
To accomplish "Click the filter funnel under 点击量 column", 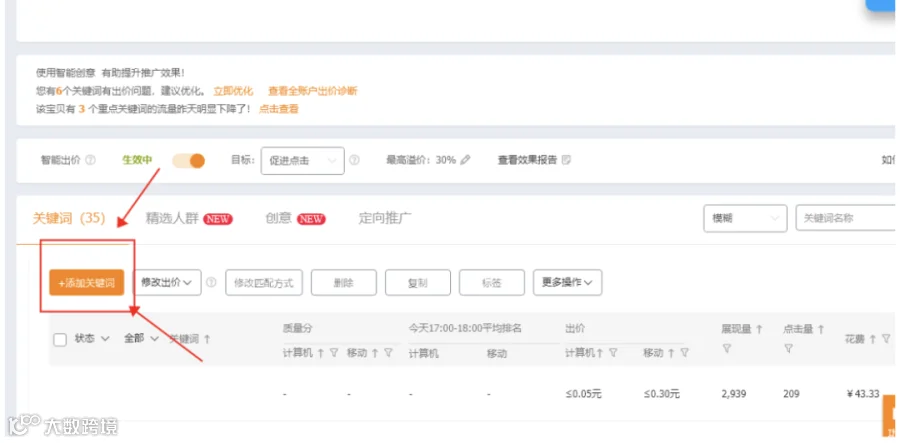I will point(788,348).
